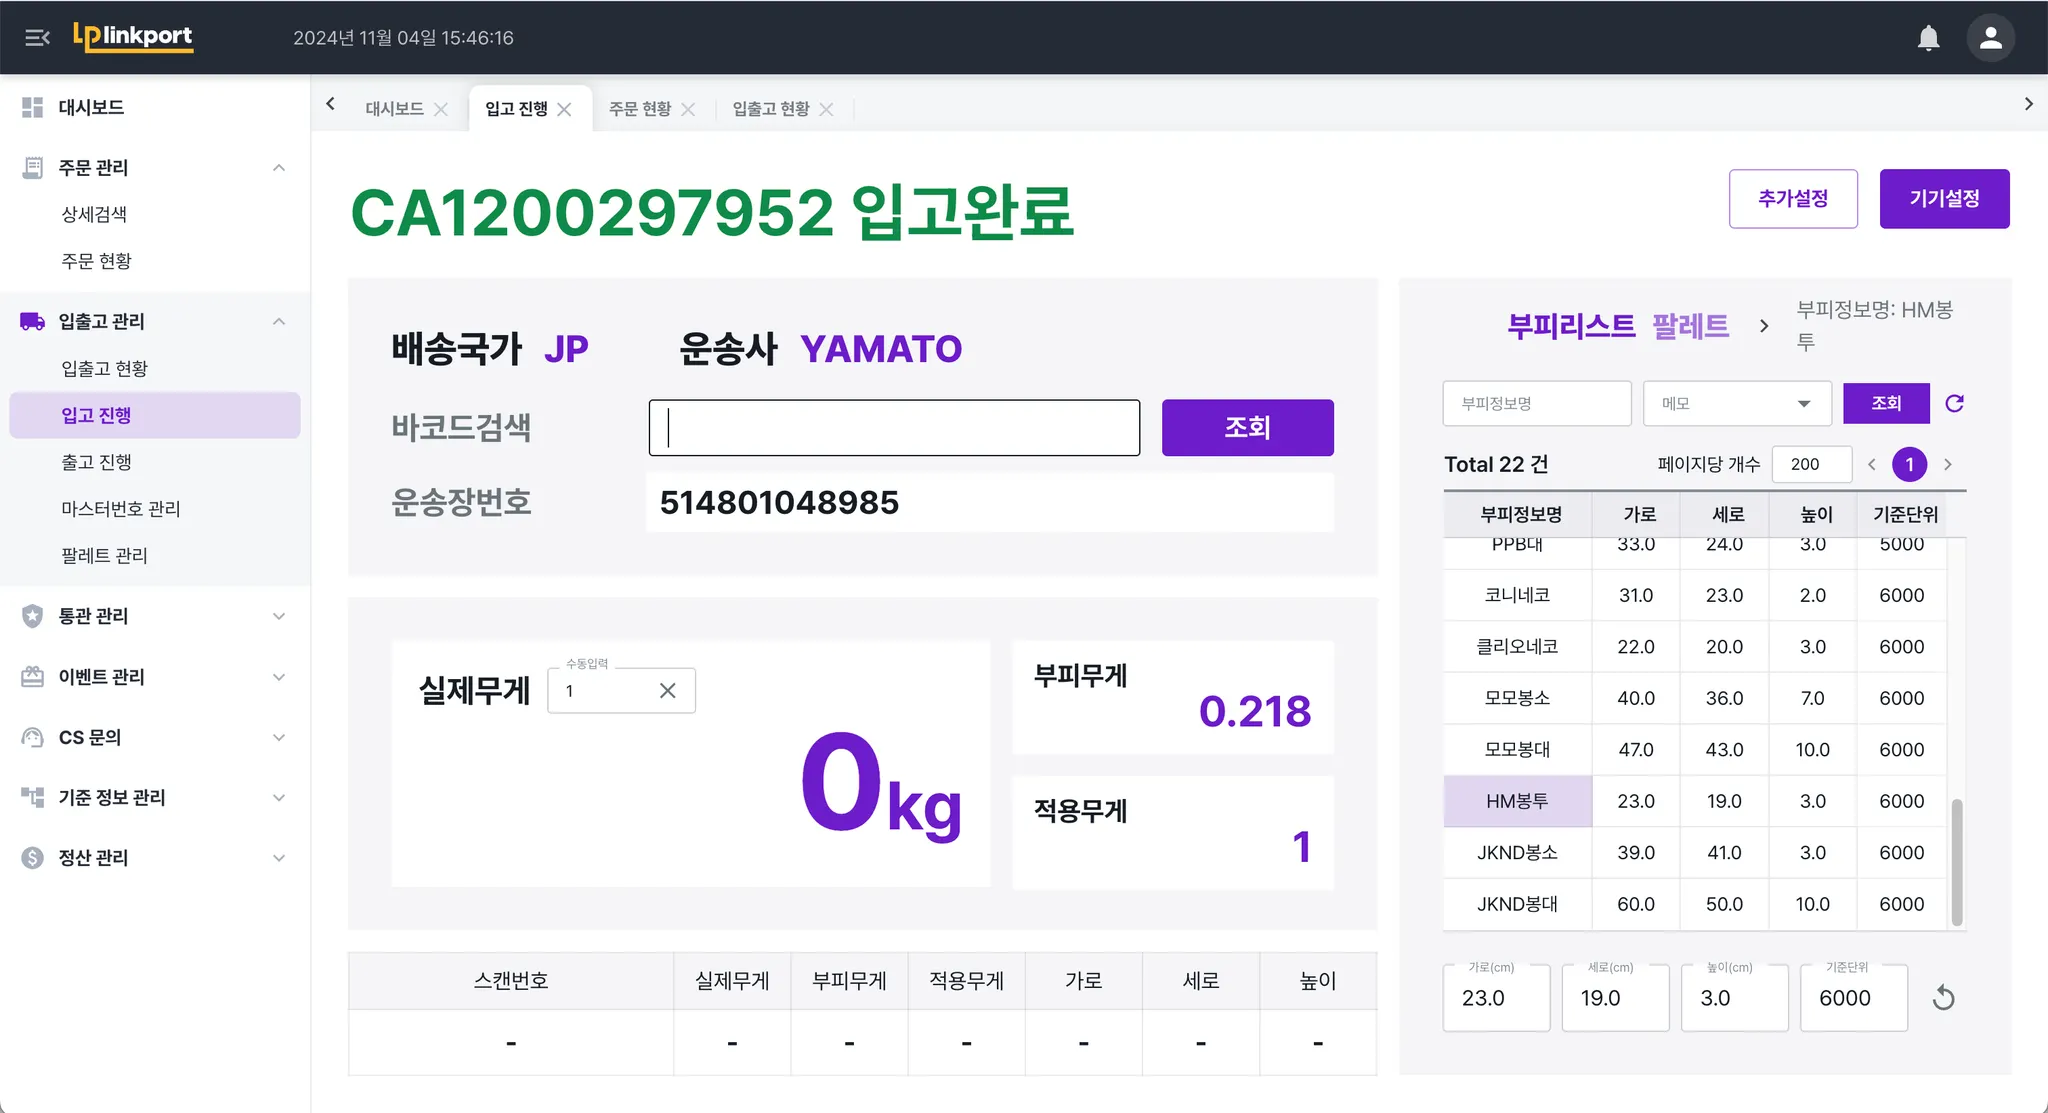Click the refresh icon beside volume search

click(x=1954, y=403)
